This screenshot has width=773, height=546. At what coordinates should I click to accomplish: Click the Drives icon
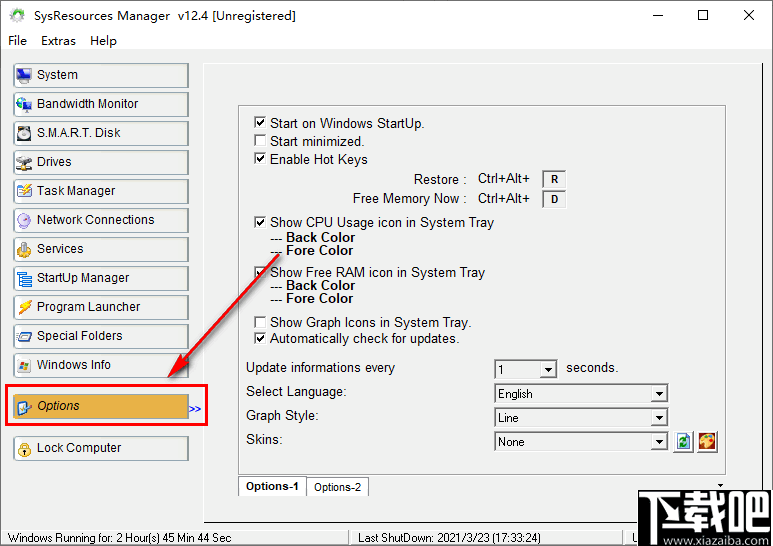pos(24,162)
